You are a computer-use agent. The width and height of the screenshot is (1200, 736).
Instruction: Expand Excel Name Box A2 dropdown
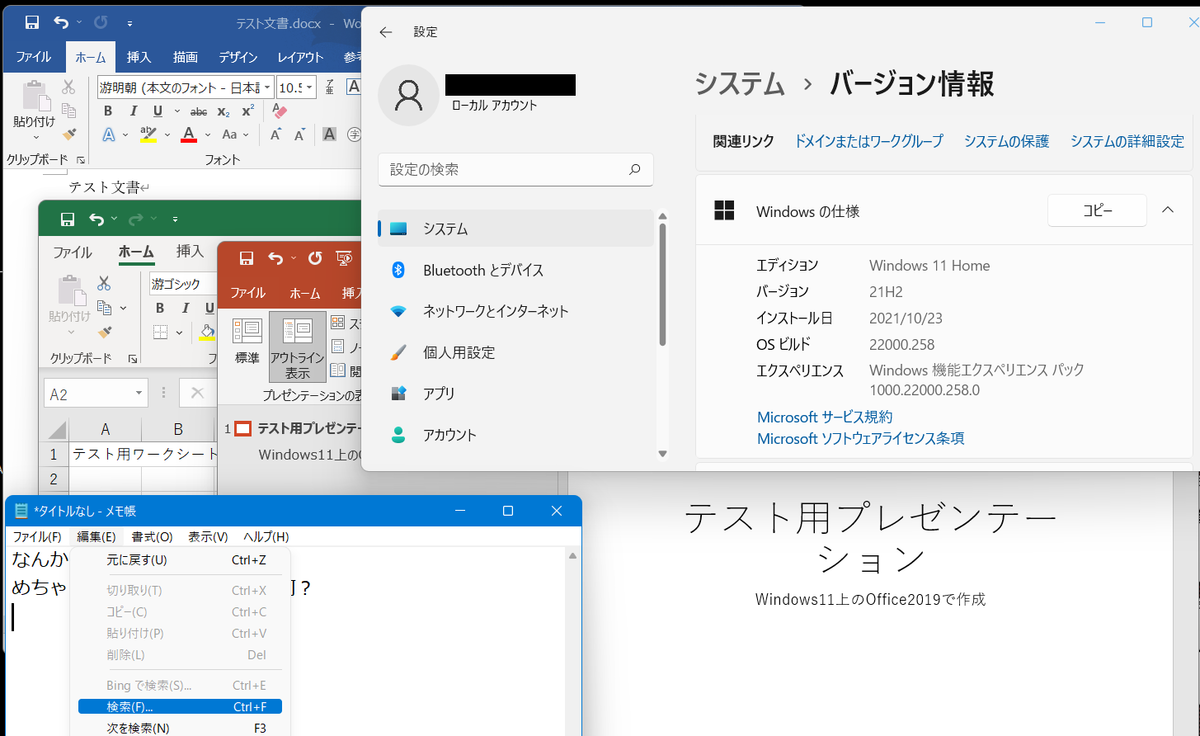tap(139, 394)
